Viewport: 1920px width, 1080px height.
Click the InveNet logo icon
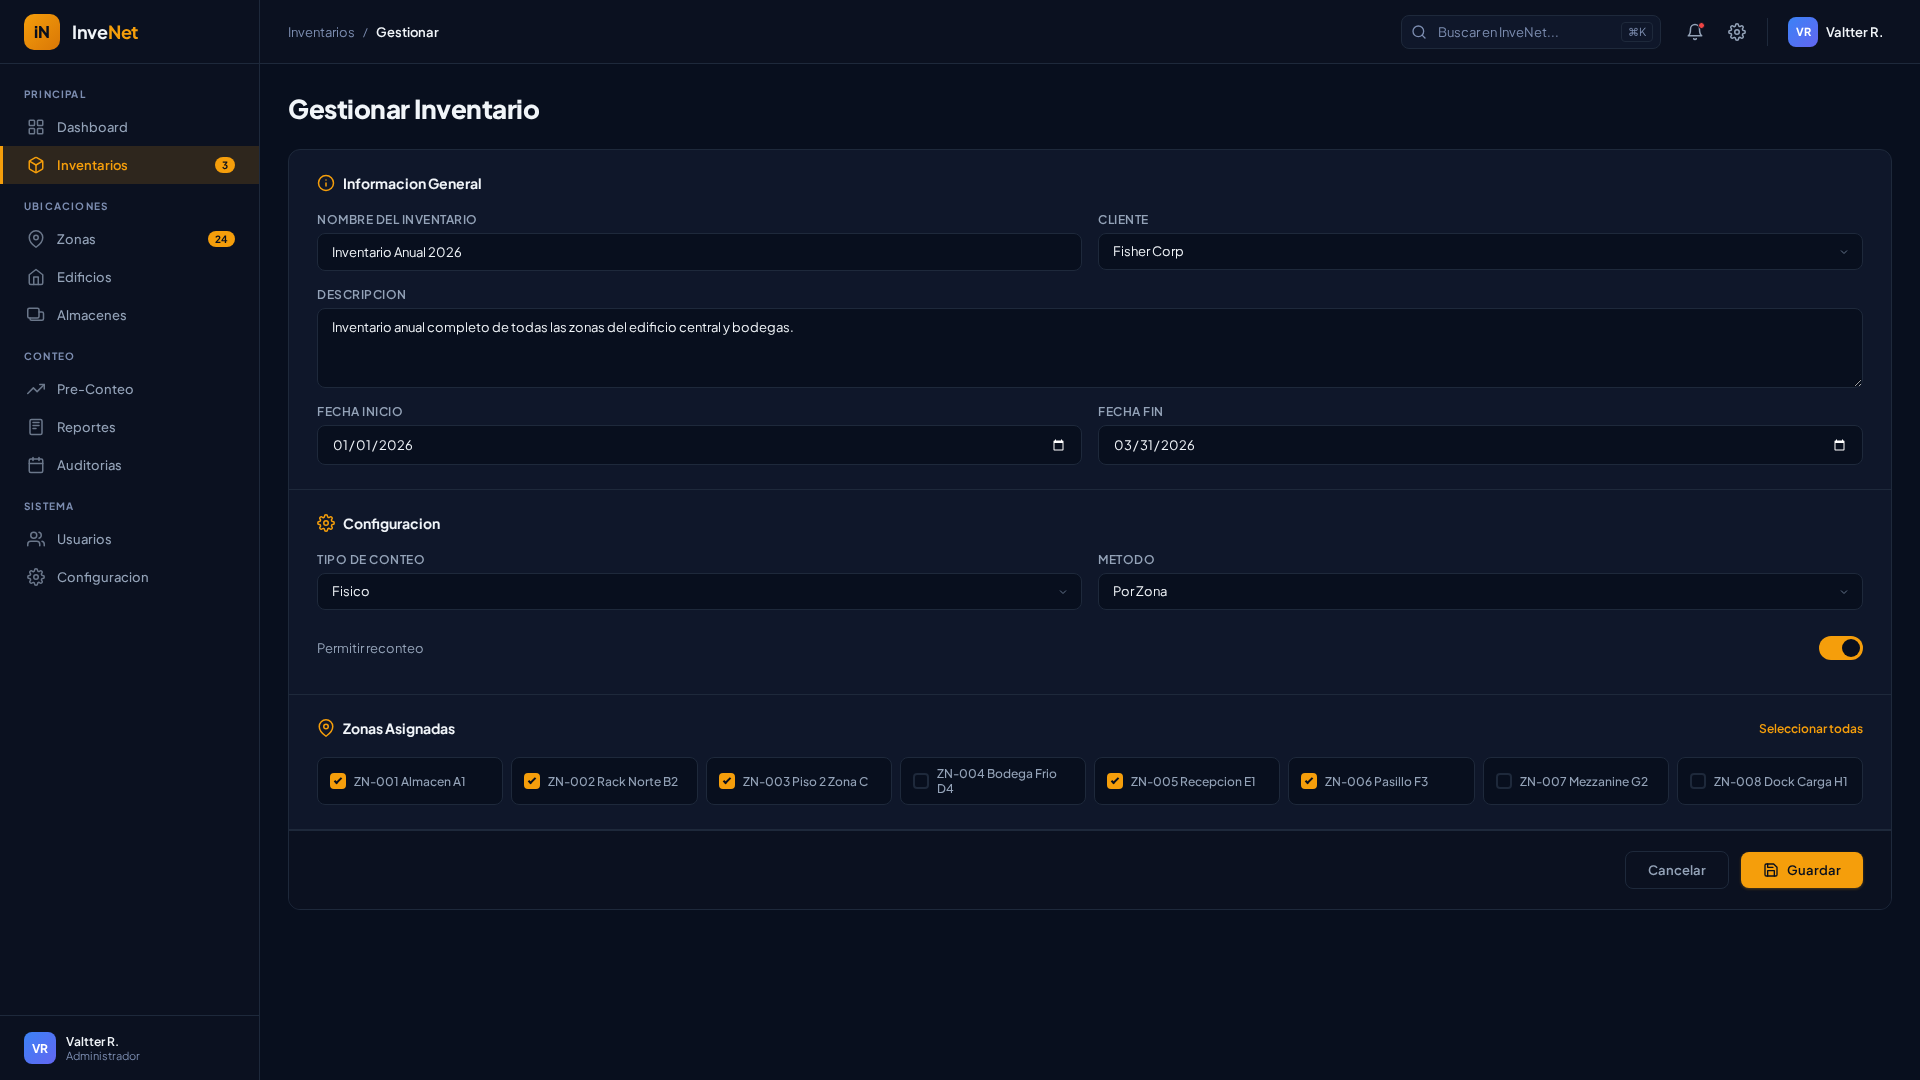pos(42,32)
